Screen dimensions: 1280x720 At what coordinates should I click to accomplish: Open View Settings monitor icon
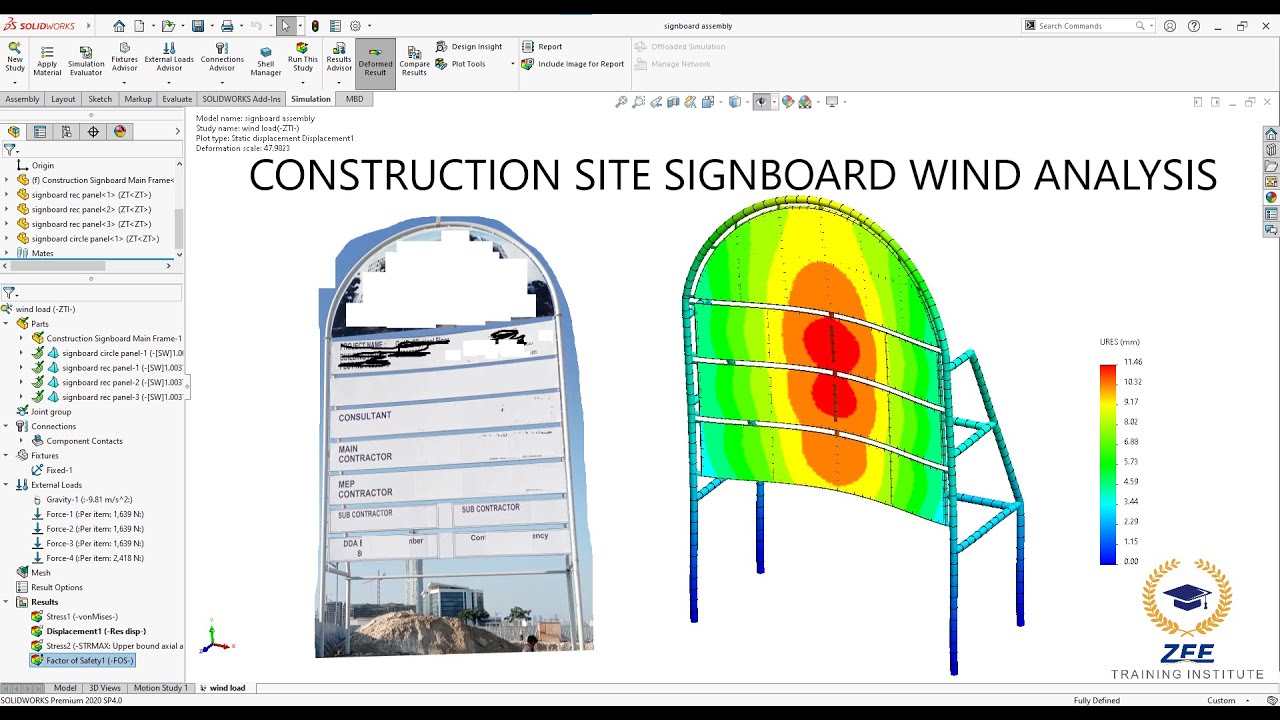[x=832, y=102]
